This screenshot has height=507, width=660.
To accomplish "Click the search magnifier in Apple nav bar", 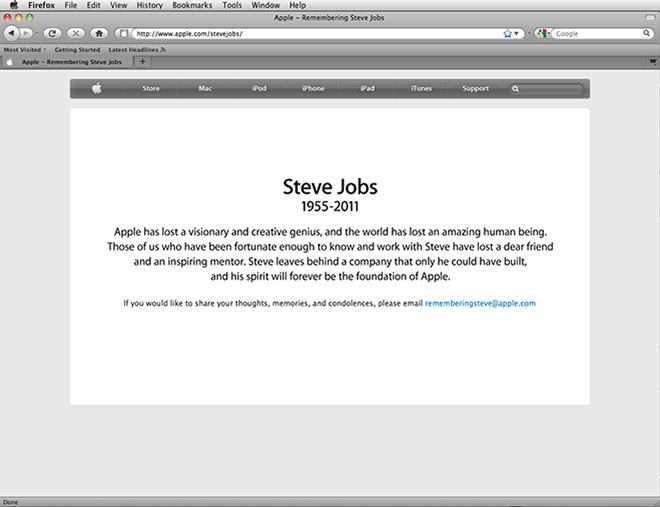I will click(x=515, y=89).
